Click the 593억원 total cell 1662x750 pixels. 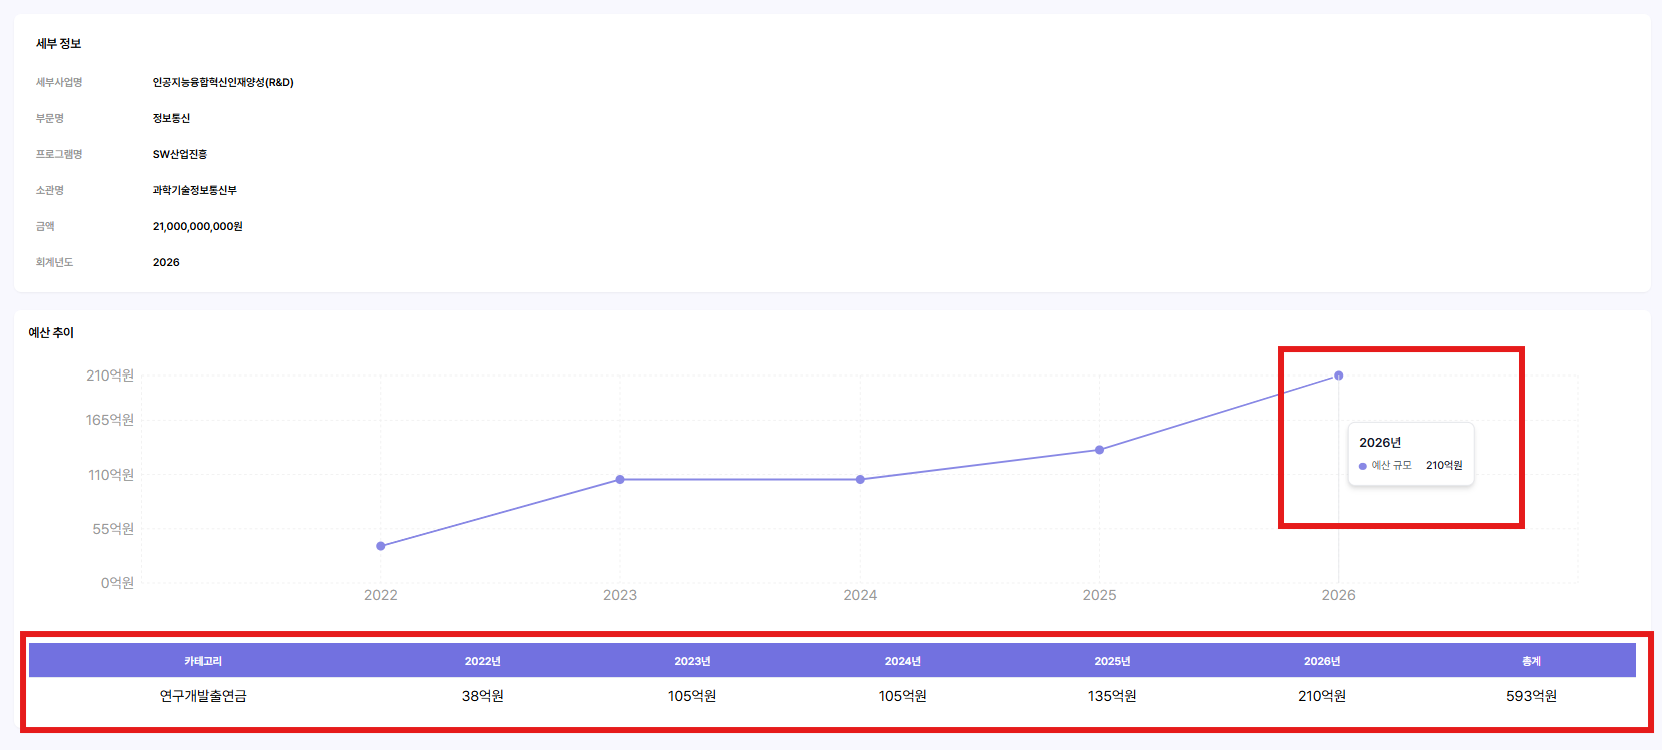click(1531, 696)
